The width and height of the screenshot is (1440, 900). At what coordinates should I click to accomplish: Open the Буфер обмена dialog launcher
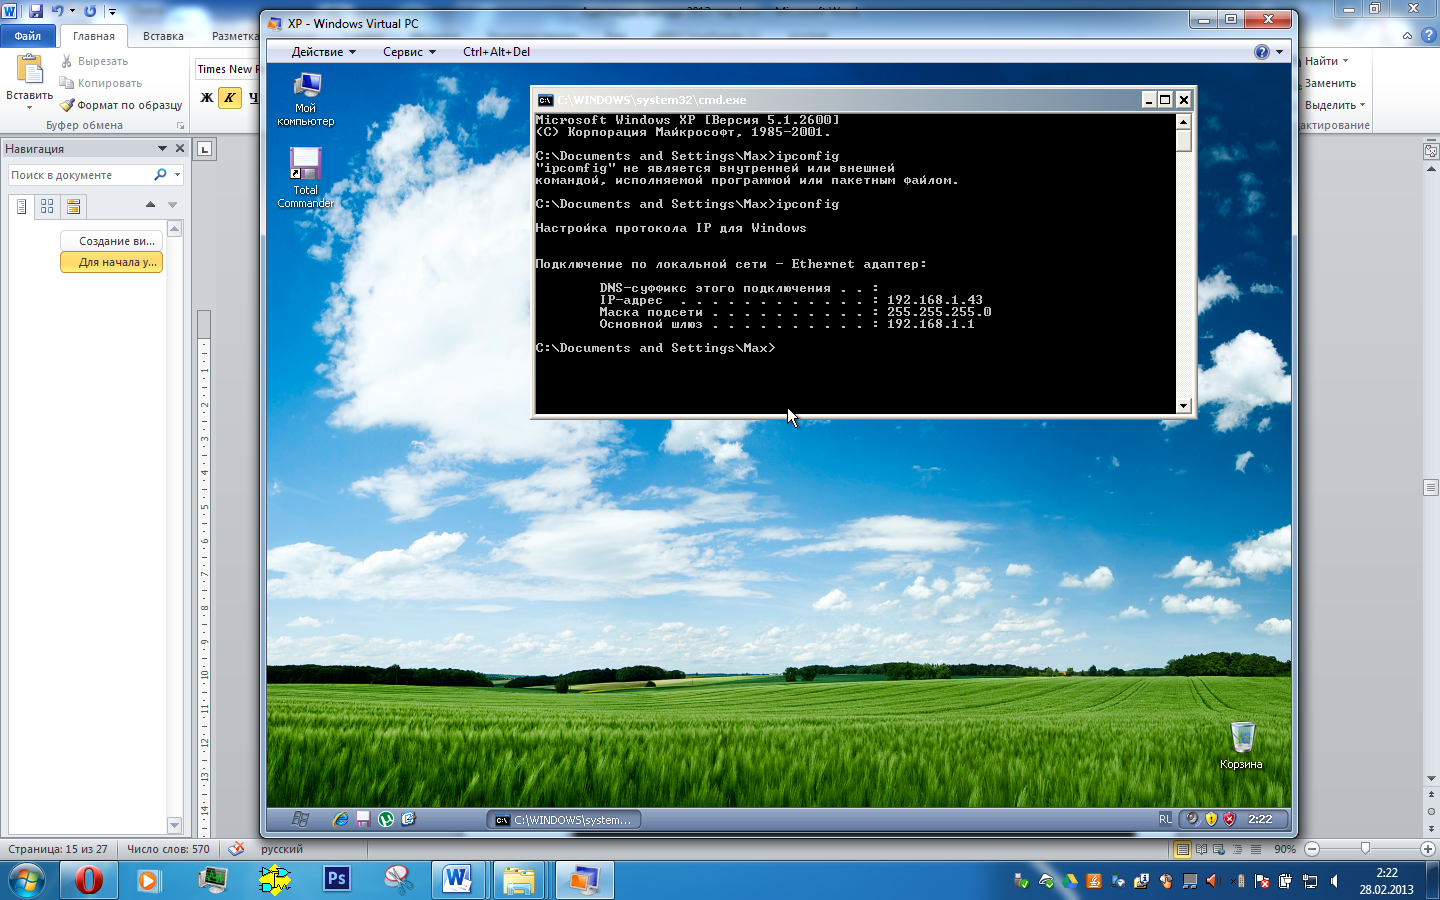(181, 126)
